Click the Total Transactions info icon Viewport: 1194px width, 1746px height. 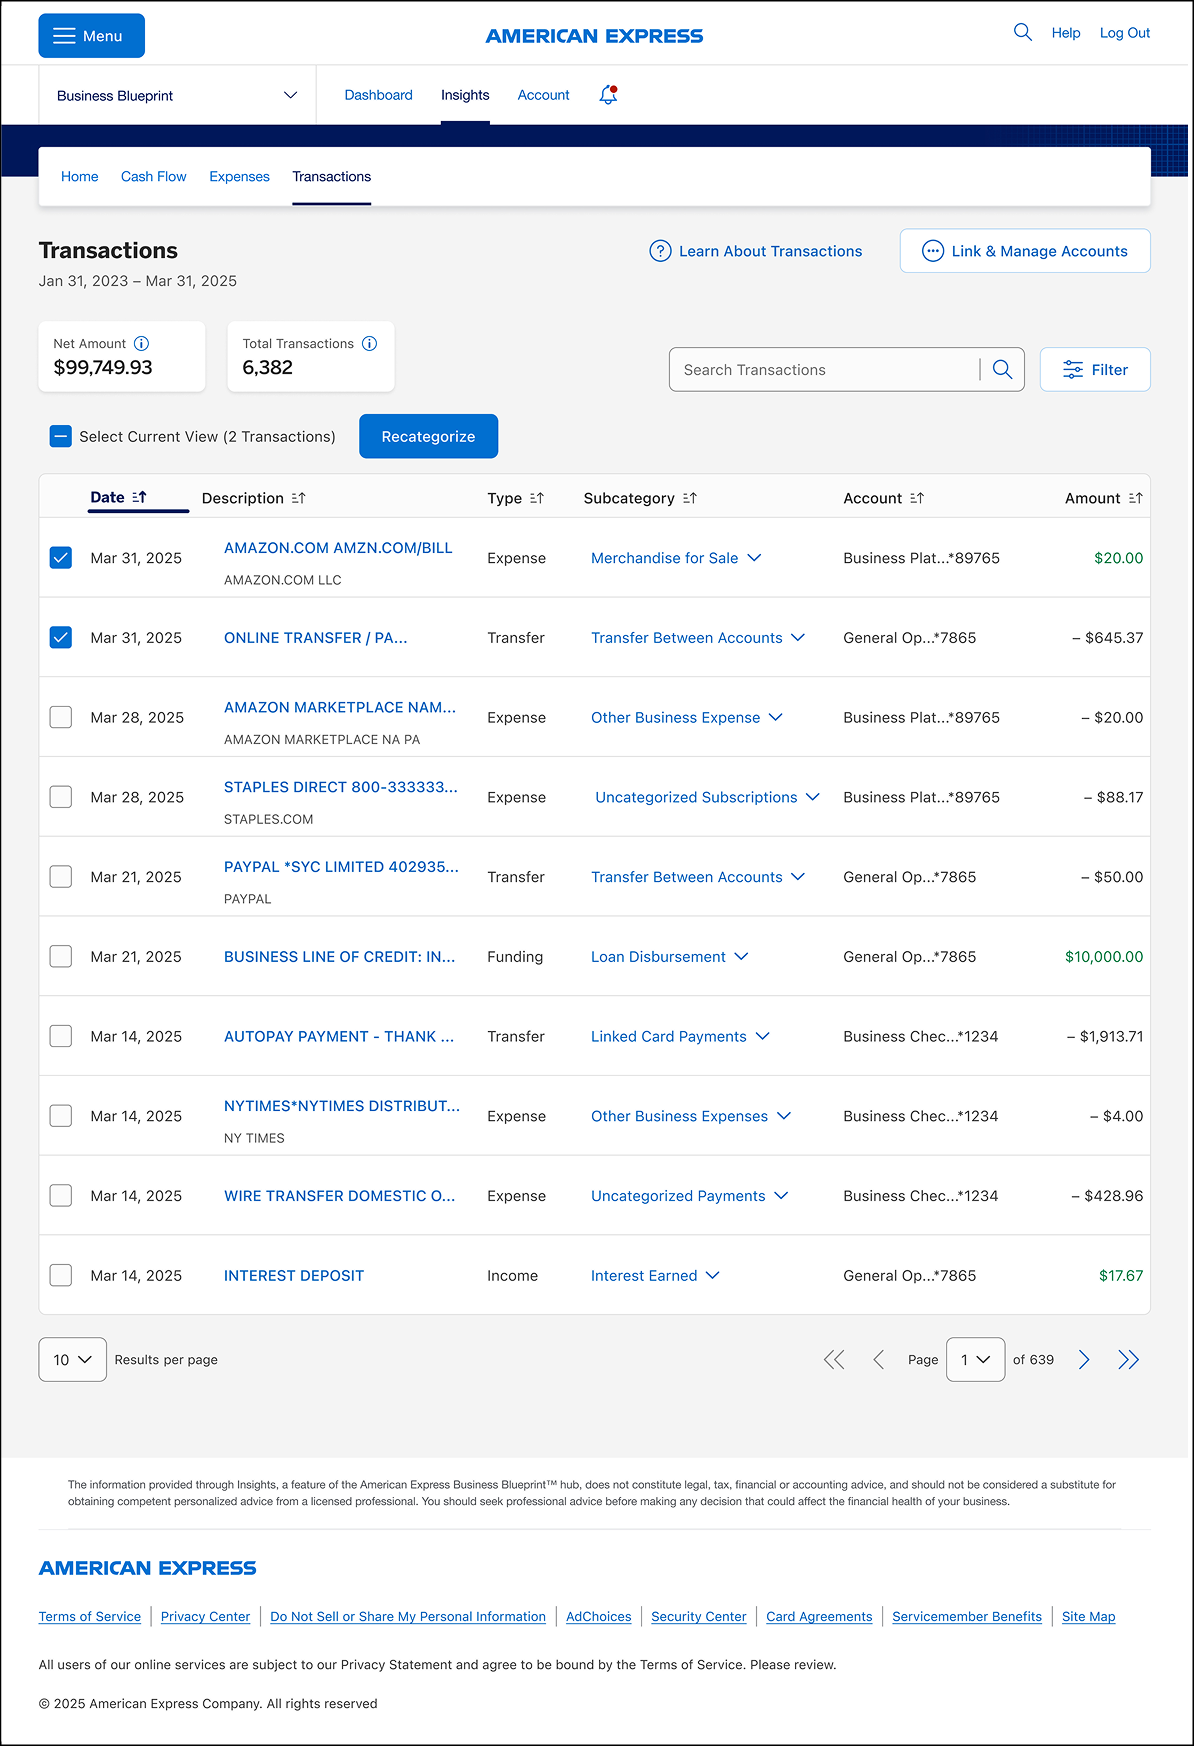(370, 343)
